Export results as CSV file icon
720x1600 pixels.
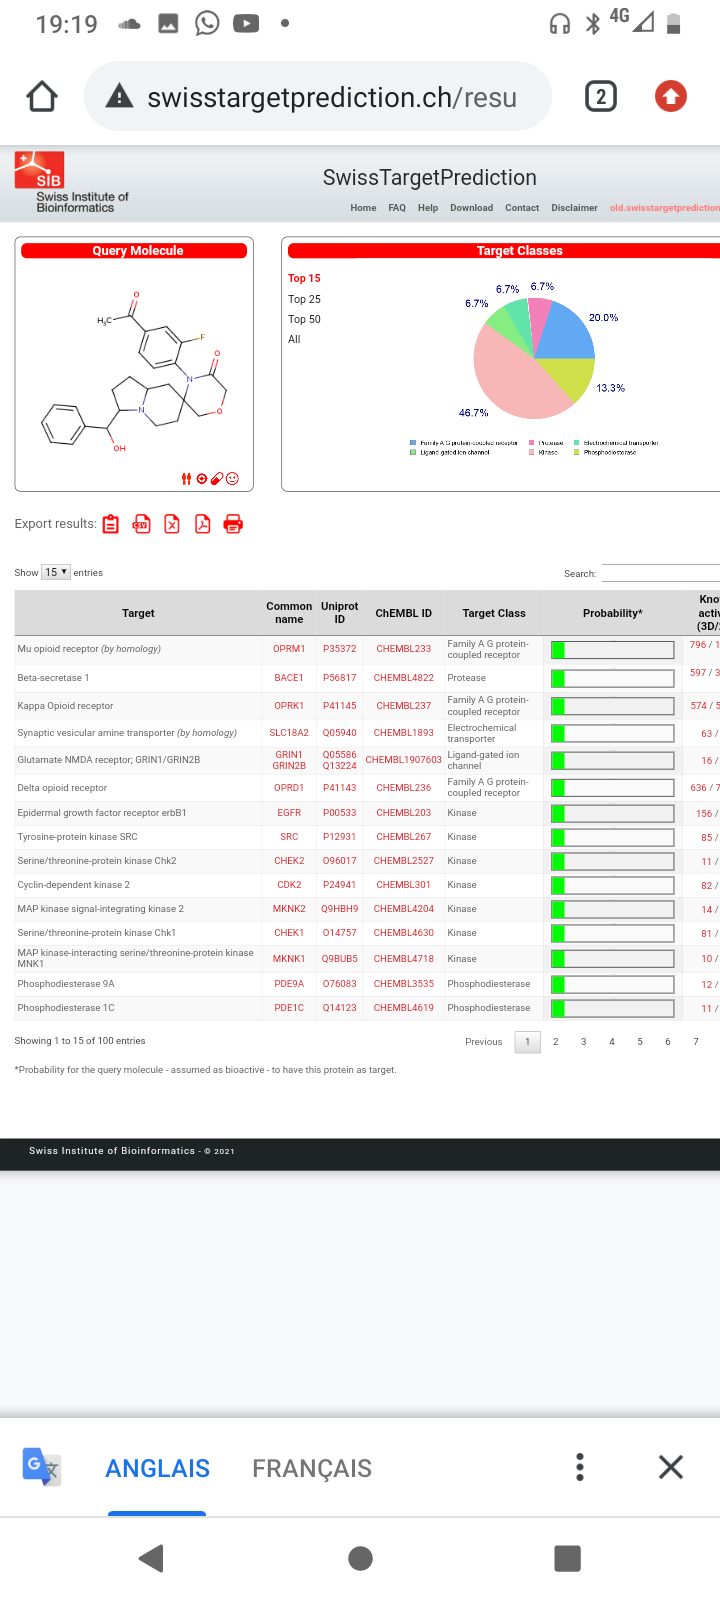point(142,524)
